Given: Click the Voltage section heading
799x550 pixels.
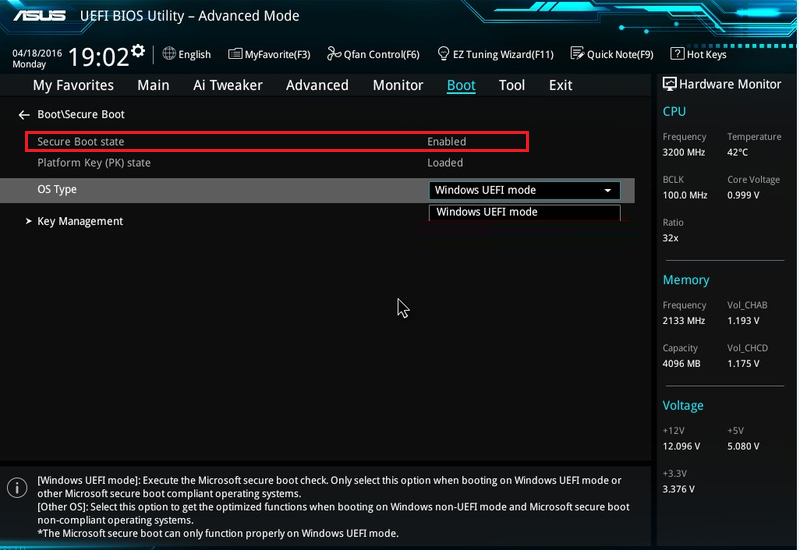Looking at the screenshot, I should click(x=683, y=406).
